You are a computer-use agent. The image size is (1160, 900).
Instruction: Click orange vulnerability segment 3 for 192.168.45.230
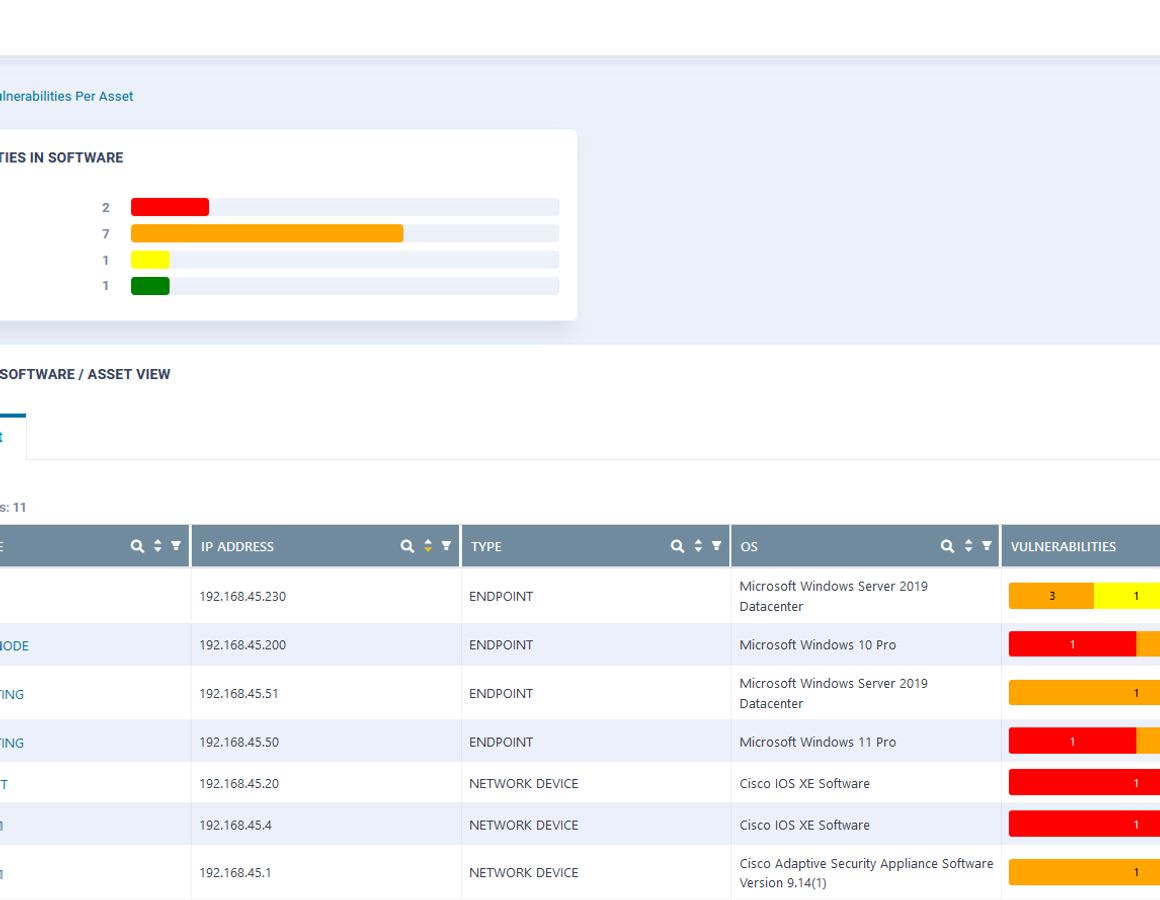click(x=1051, y=596)
